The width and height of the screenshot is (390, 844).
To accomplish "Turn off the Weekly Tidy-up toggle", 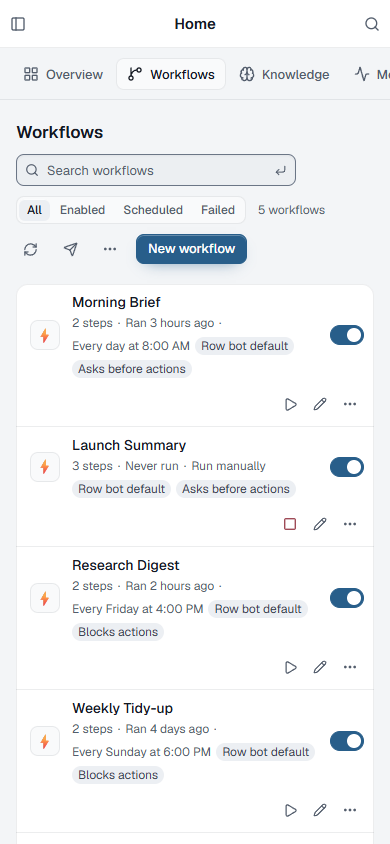I will (x=347, y=741).
